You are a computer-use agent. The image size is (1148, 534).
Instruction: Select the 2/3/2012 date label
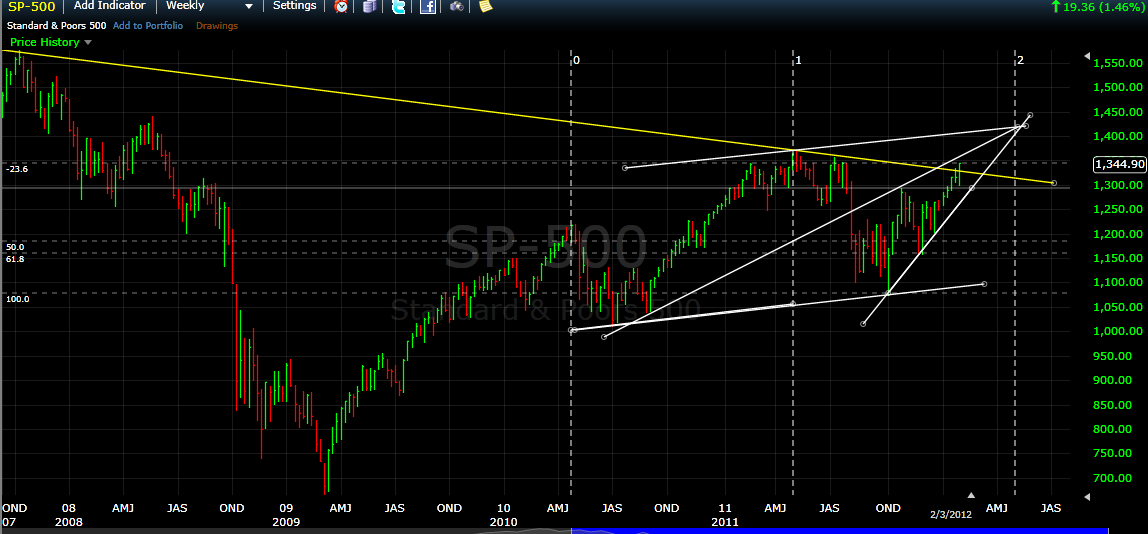pyautogui.click(x=951, y=514)
